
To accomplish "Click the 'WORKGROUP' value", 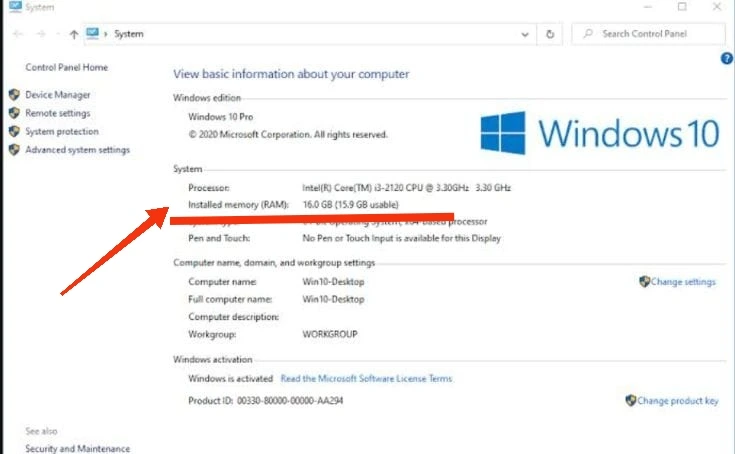I will tap(330, 334).
